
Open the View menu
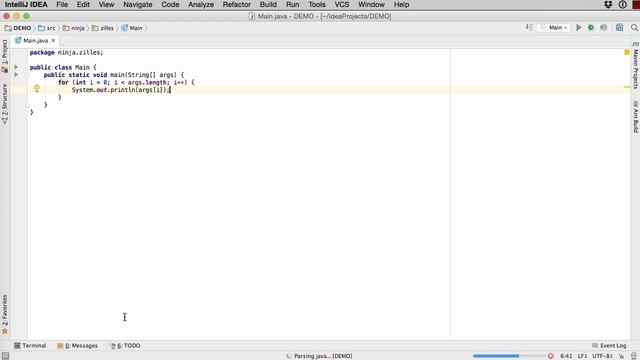click(x=106, y=4)
